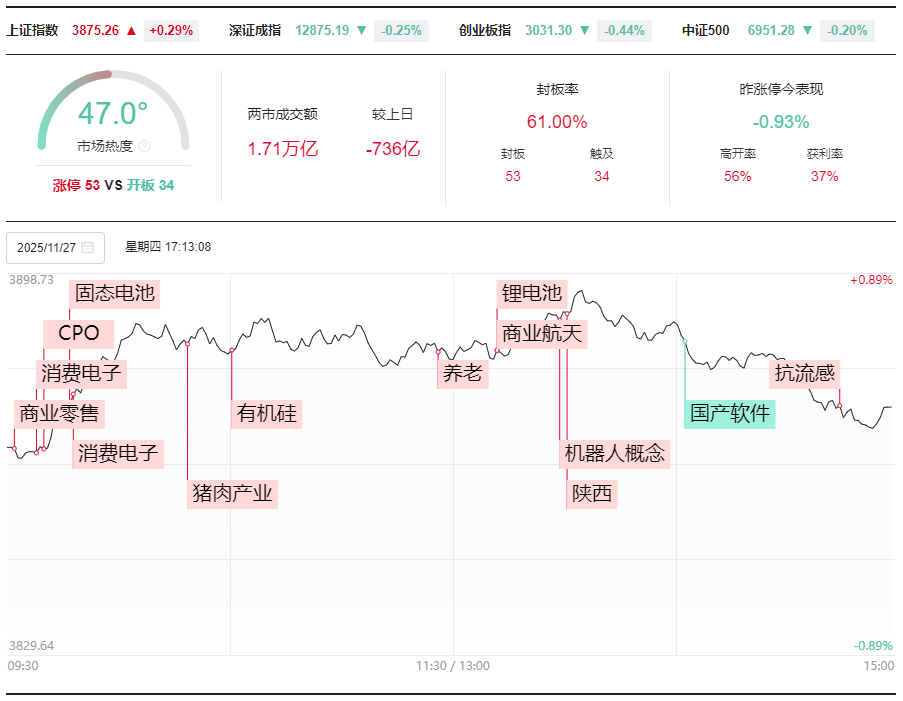The width and height of the screenshot is (903, 701).
Task: Open the 机器人概念 sector tag
Action: [614, 453]
